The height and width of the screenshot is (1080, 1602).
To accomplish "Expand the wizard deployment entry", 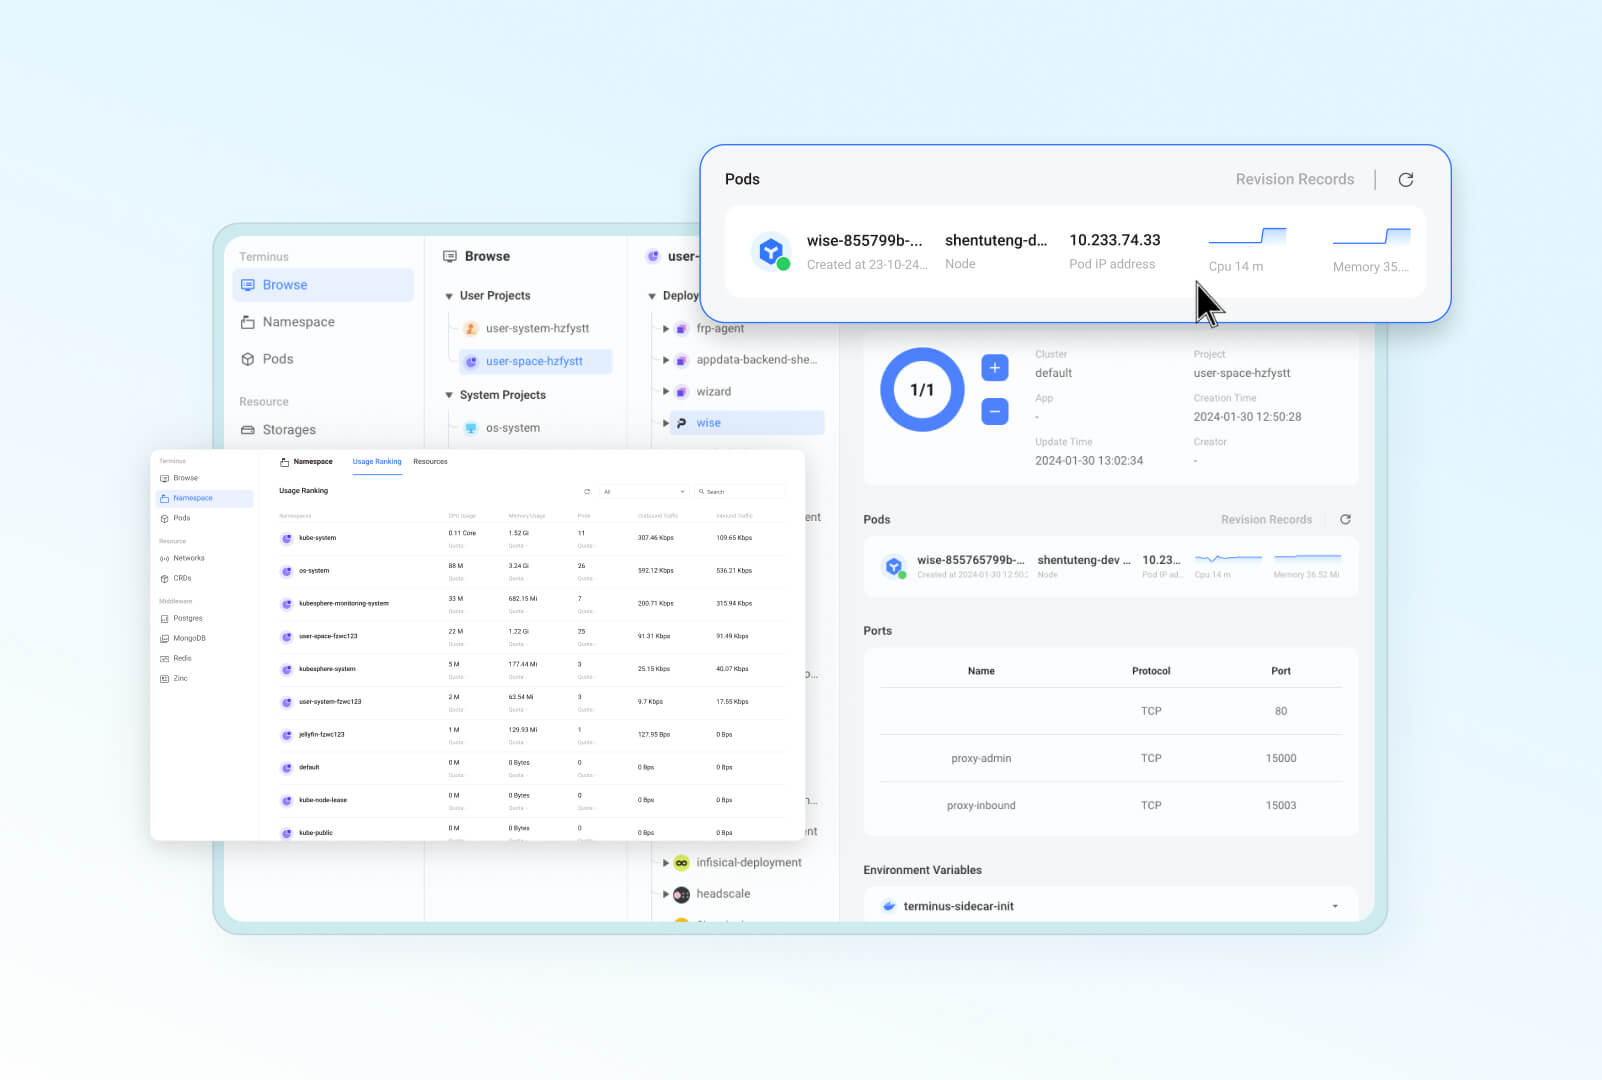I will 665,391.
